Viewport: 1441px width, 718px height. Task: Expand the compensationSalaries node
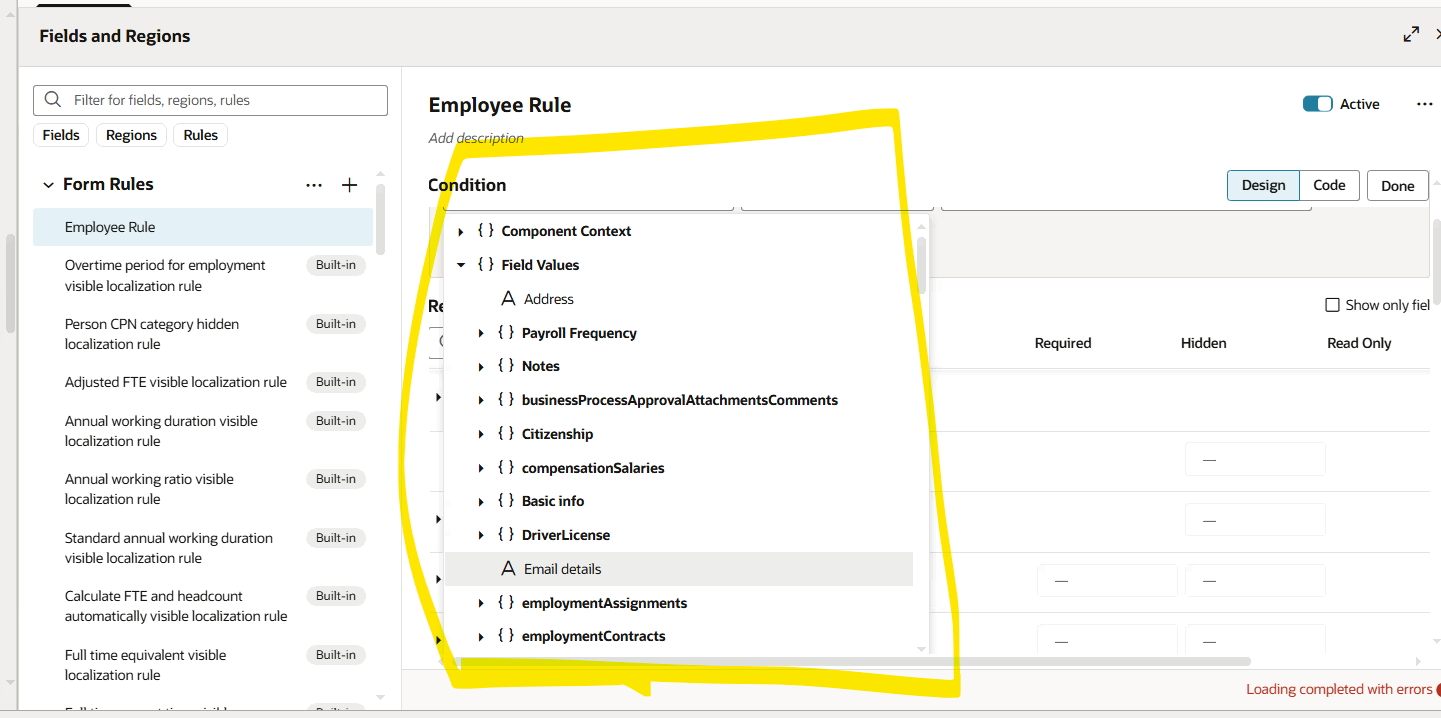481,468
